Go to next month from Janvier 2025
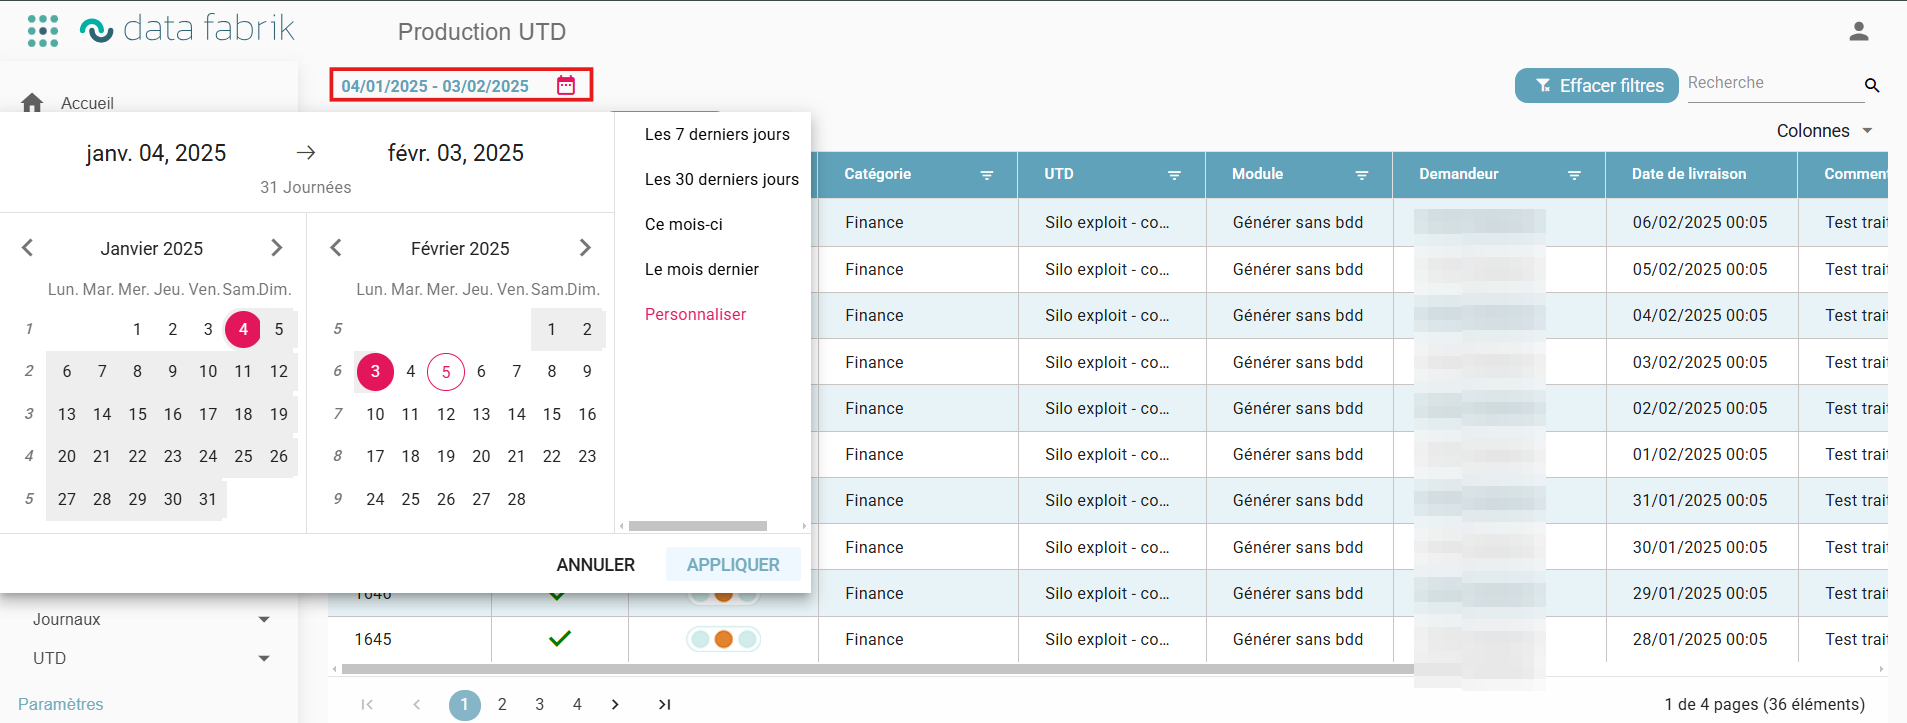This screenshot has height=723, width=1907. pyautogui.click(x=277, y=248)
